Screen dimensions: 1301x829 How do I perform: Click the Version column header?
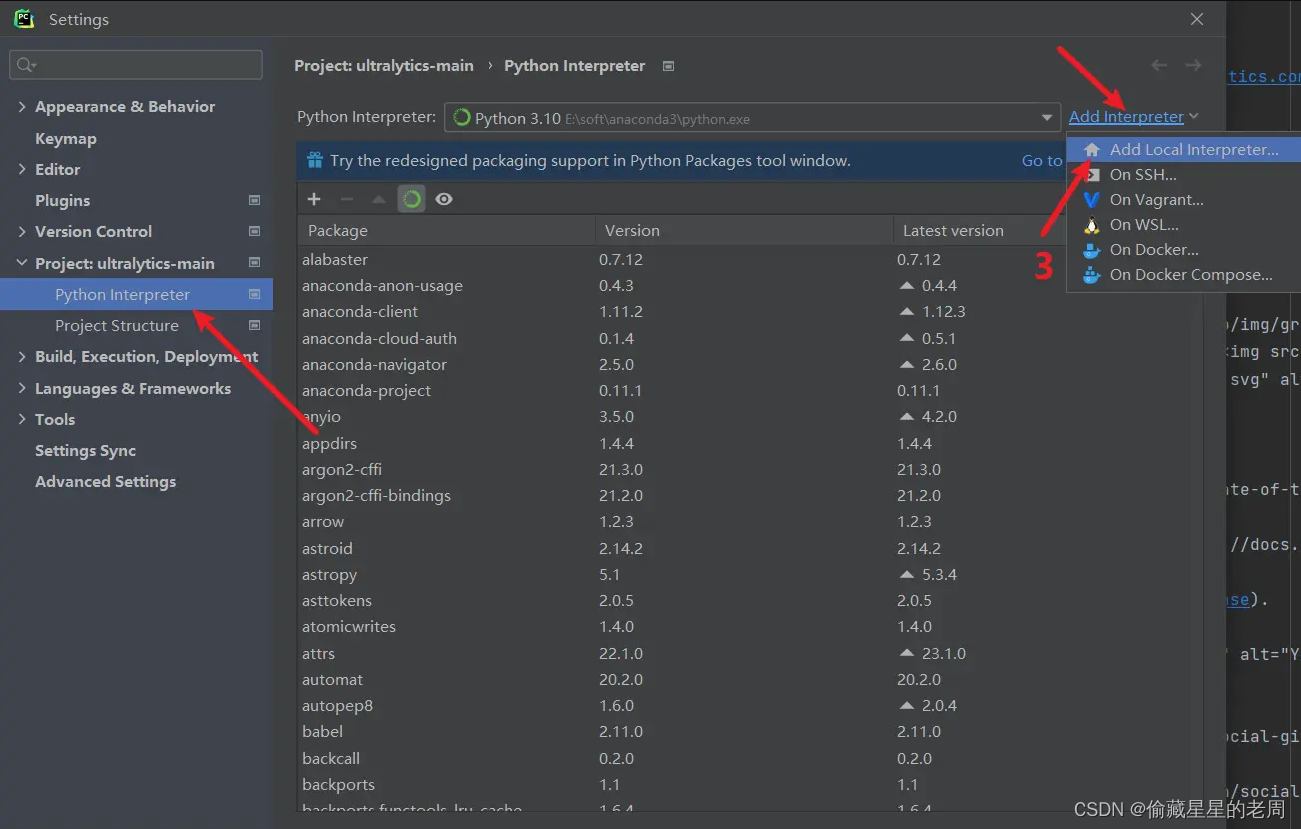[x=744, y=230]
